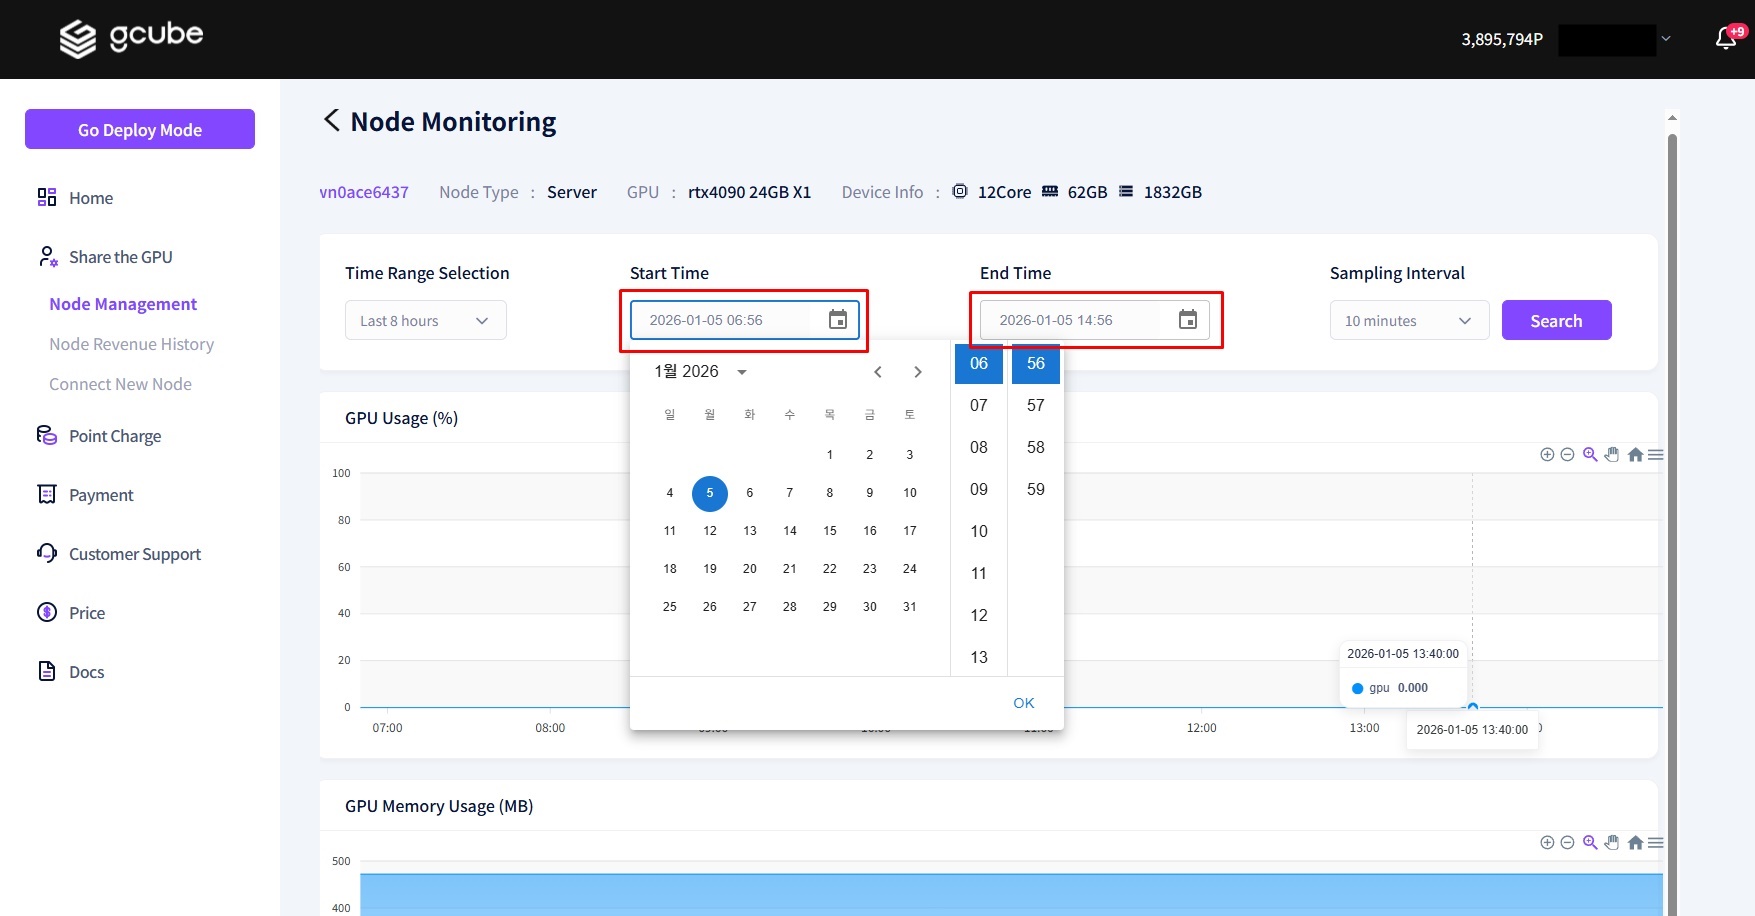Open the GPU Usage chart hamburger menu

1656,455
